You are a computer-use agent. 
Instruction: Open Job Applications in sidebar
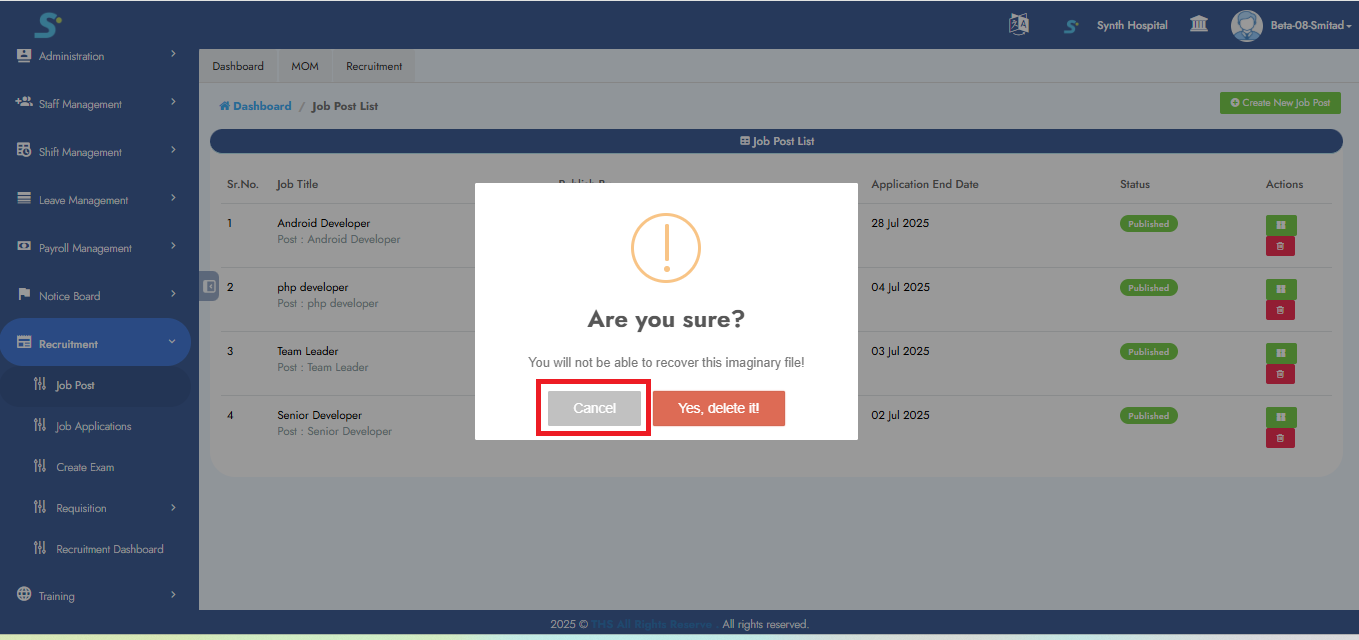point(93,426)
